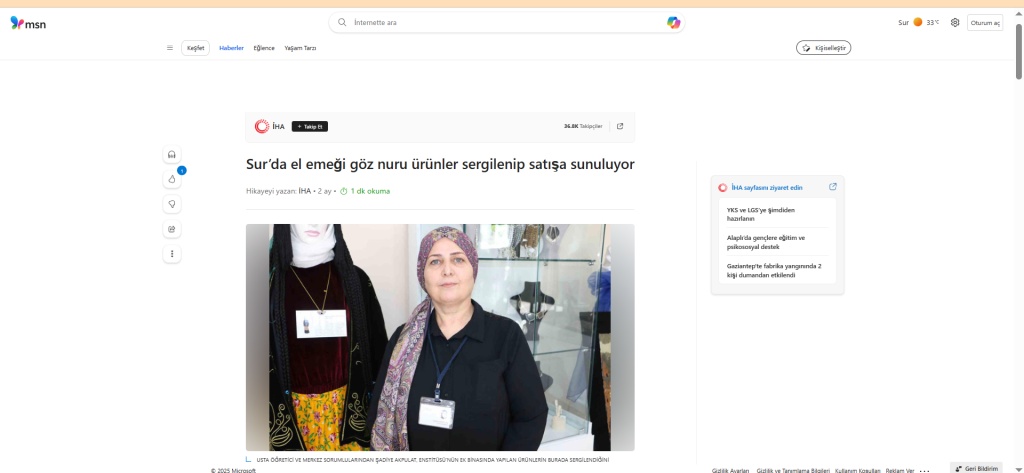Switch to the Eğlence tab
1024x473 pixels.
pyautogui.click(x=264, y=47)
